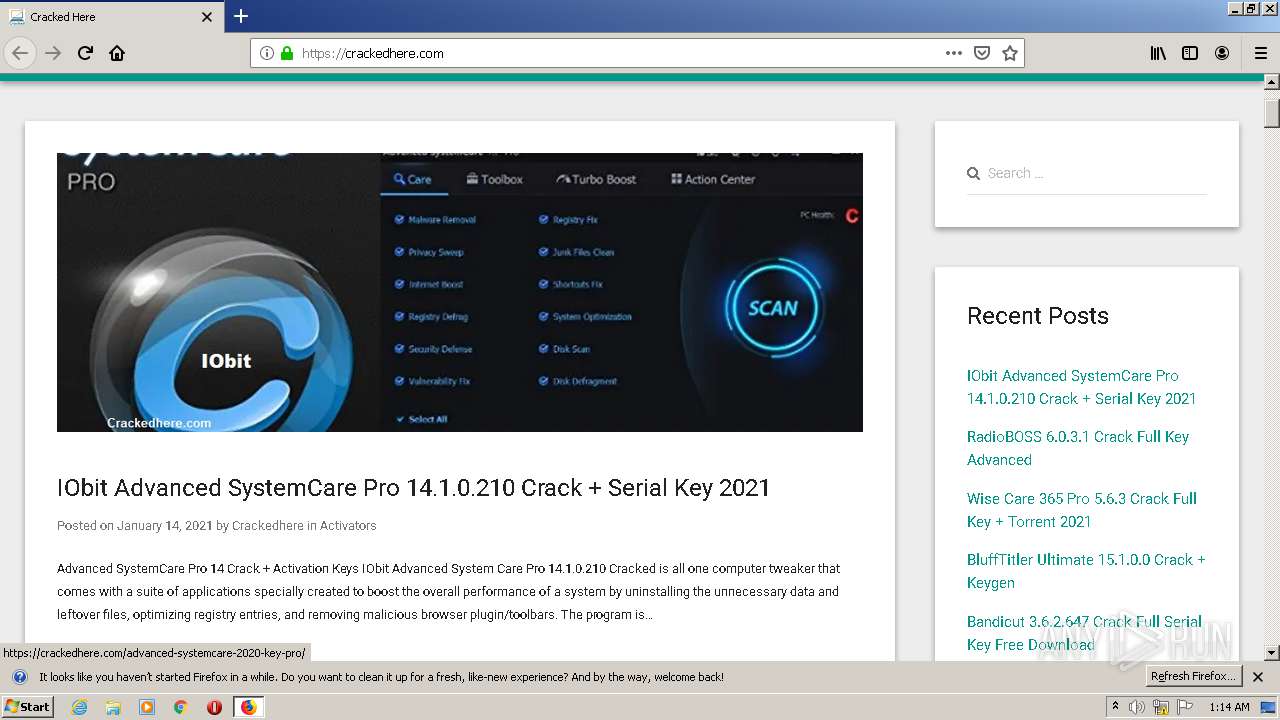1280x720 pixels.
Task: Open recent post Bandicut 3.6.2.647 Crack
Action: coord(1084,633)
